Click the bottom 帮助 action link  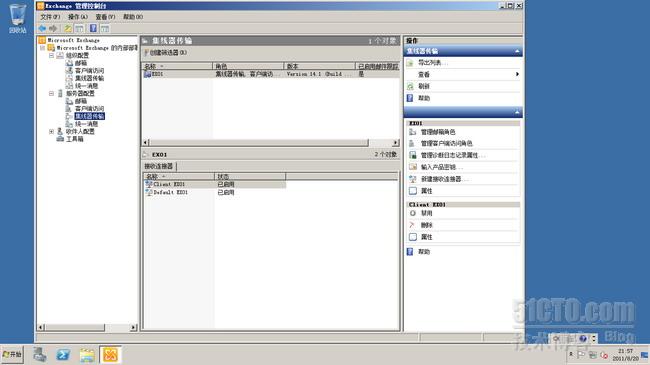click(424, 252)
